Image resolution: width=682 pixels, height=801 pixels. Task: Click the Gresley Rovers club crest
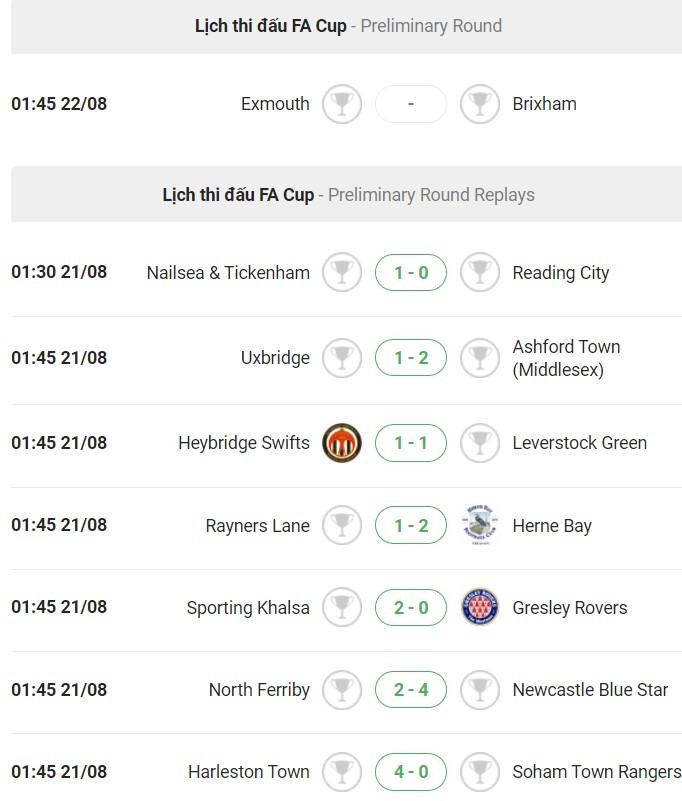pyautogui.click(x=480, y=607)
